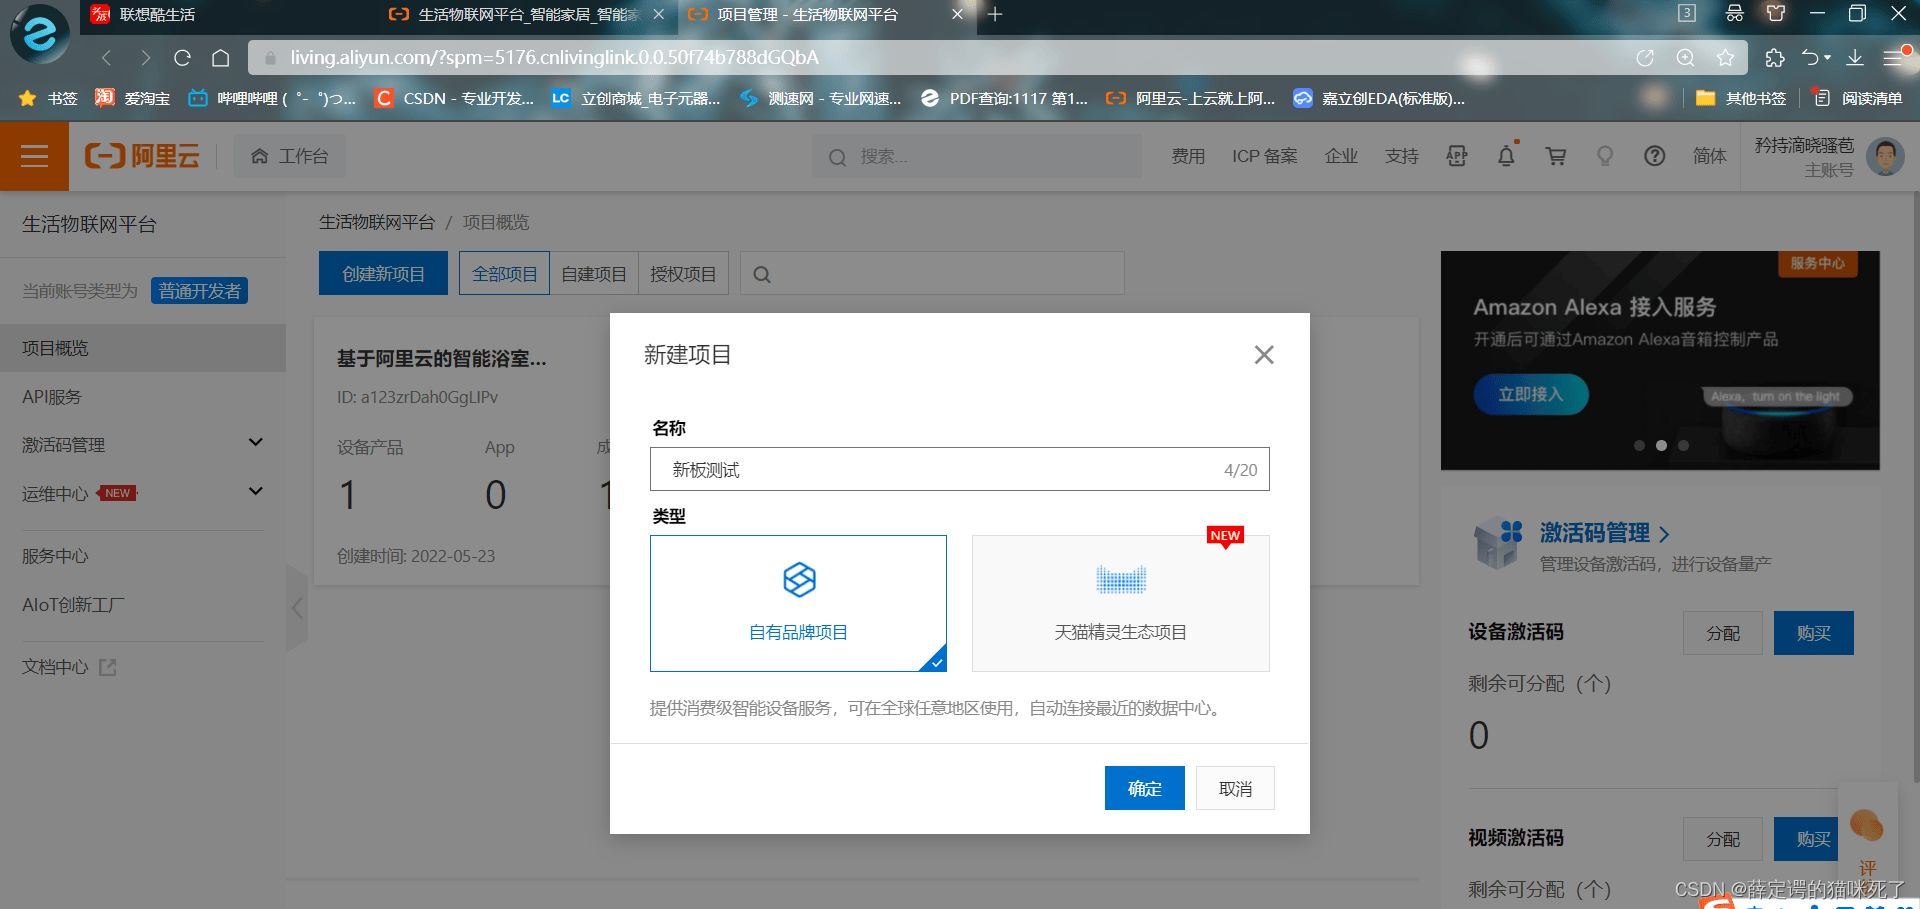Screen dimensions: 1920x909
Task: Click 立即接入 on the Alexa banner
Action: [x=1531, y=394]
